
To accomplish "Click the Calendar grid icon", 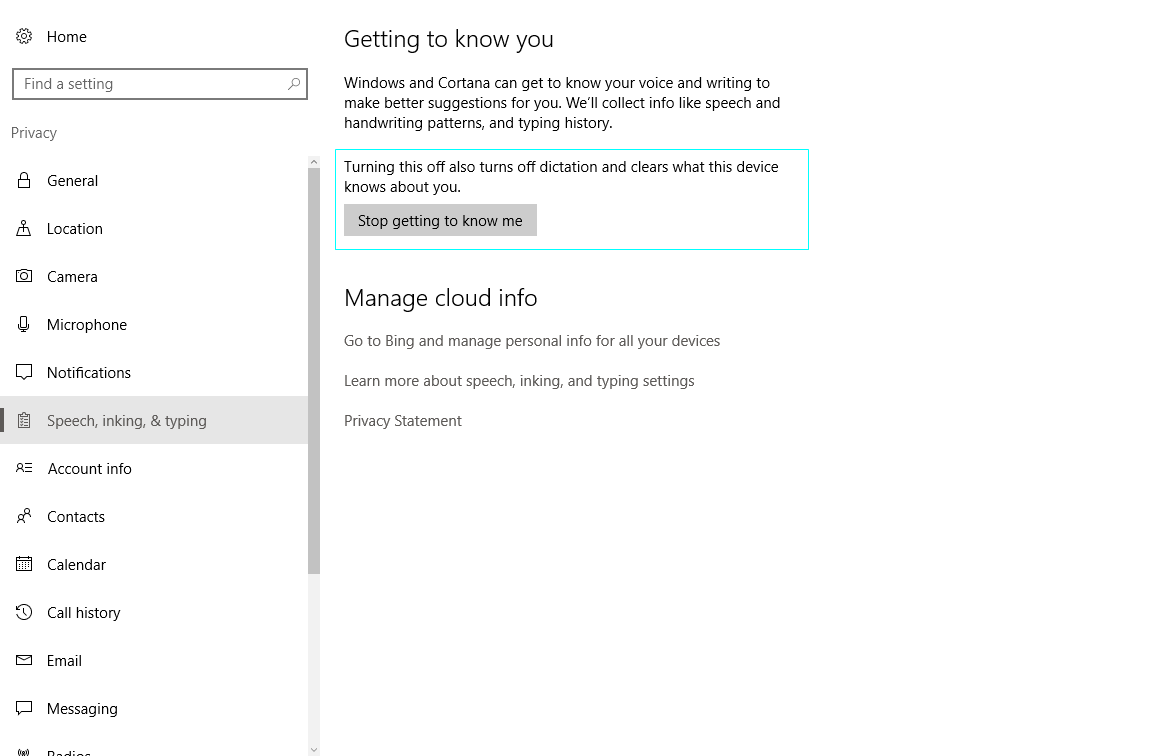I will tap(24, 564).
